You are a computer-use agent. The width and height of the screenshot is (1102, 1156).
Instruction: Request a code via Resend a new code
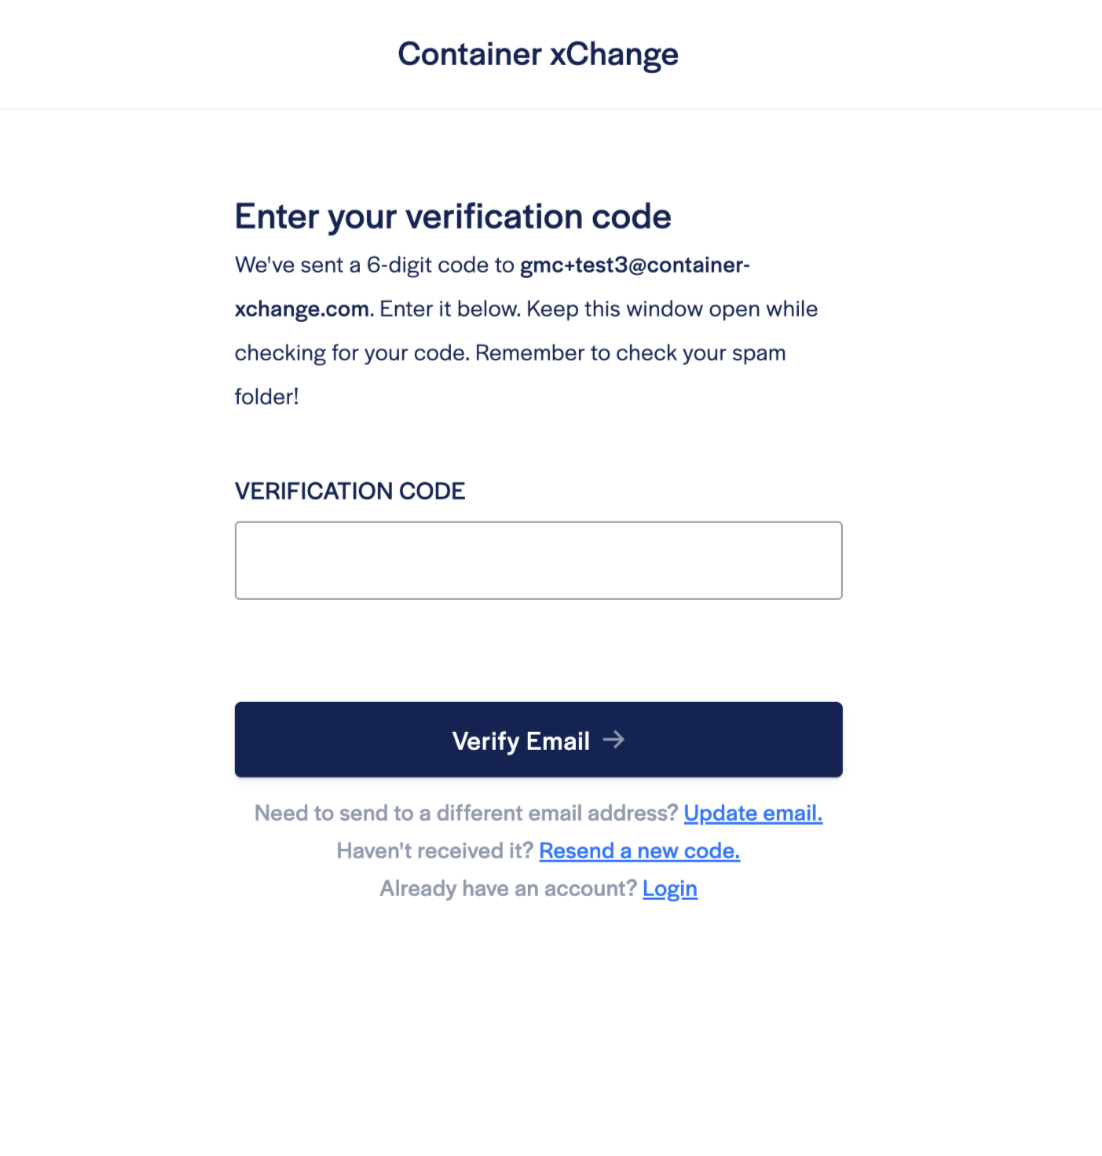tap(639, 851)
